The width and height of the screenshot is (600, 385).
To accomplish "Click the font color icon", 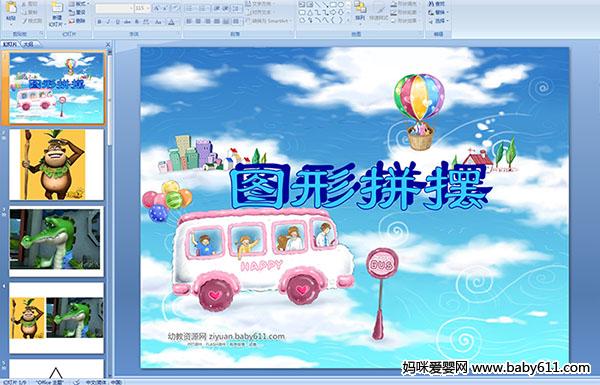I will pyautogui.click(x=171, y=22).
